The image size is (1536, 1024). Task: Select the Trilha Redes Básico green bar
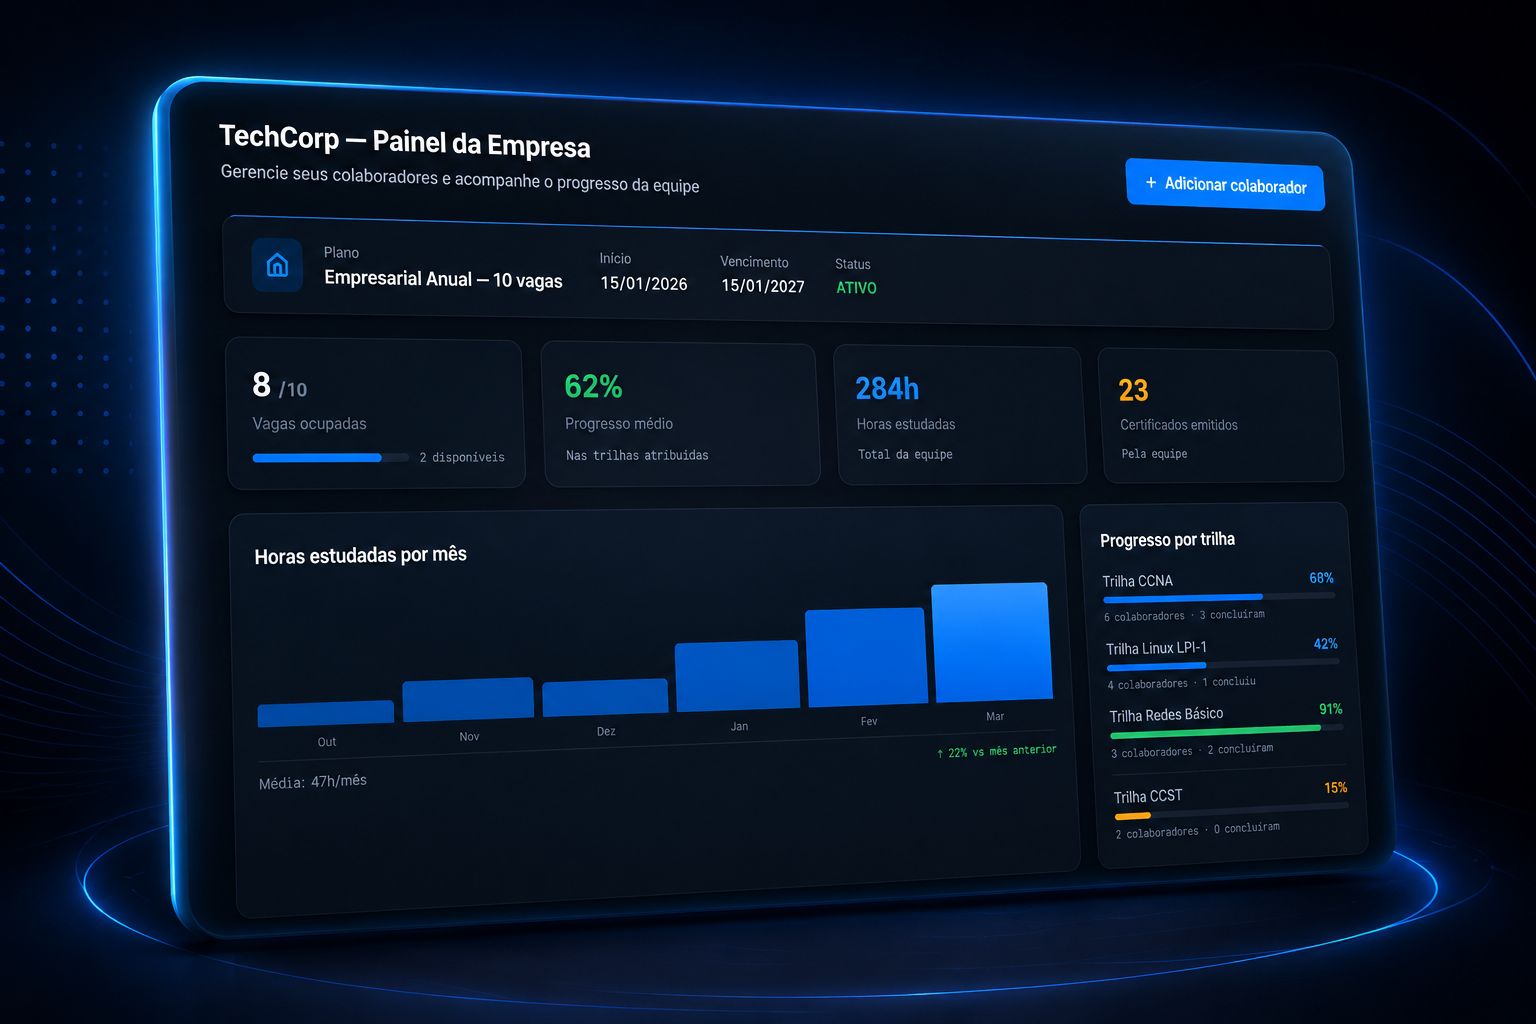point(1216,732)
